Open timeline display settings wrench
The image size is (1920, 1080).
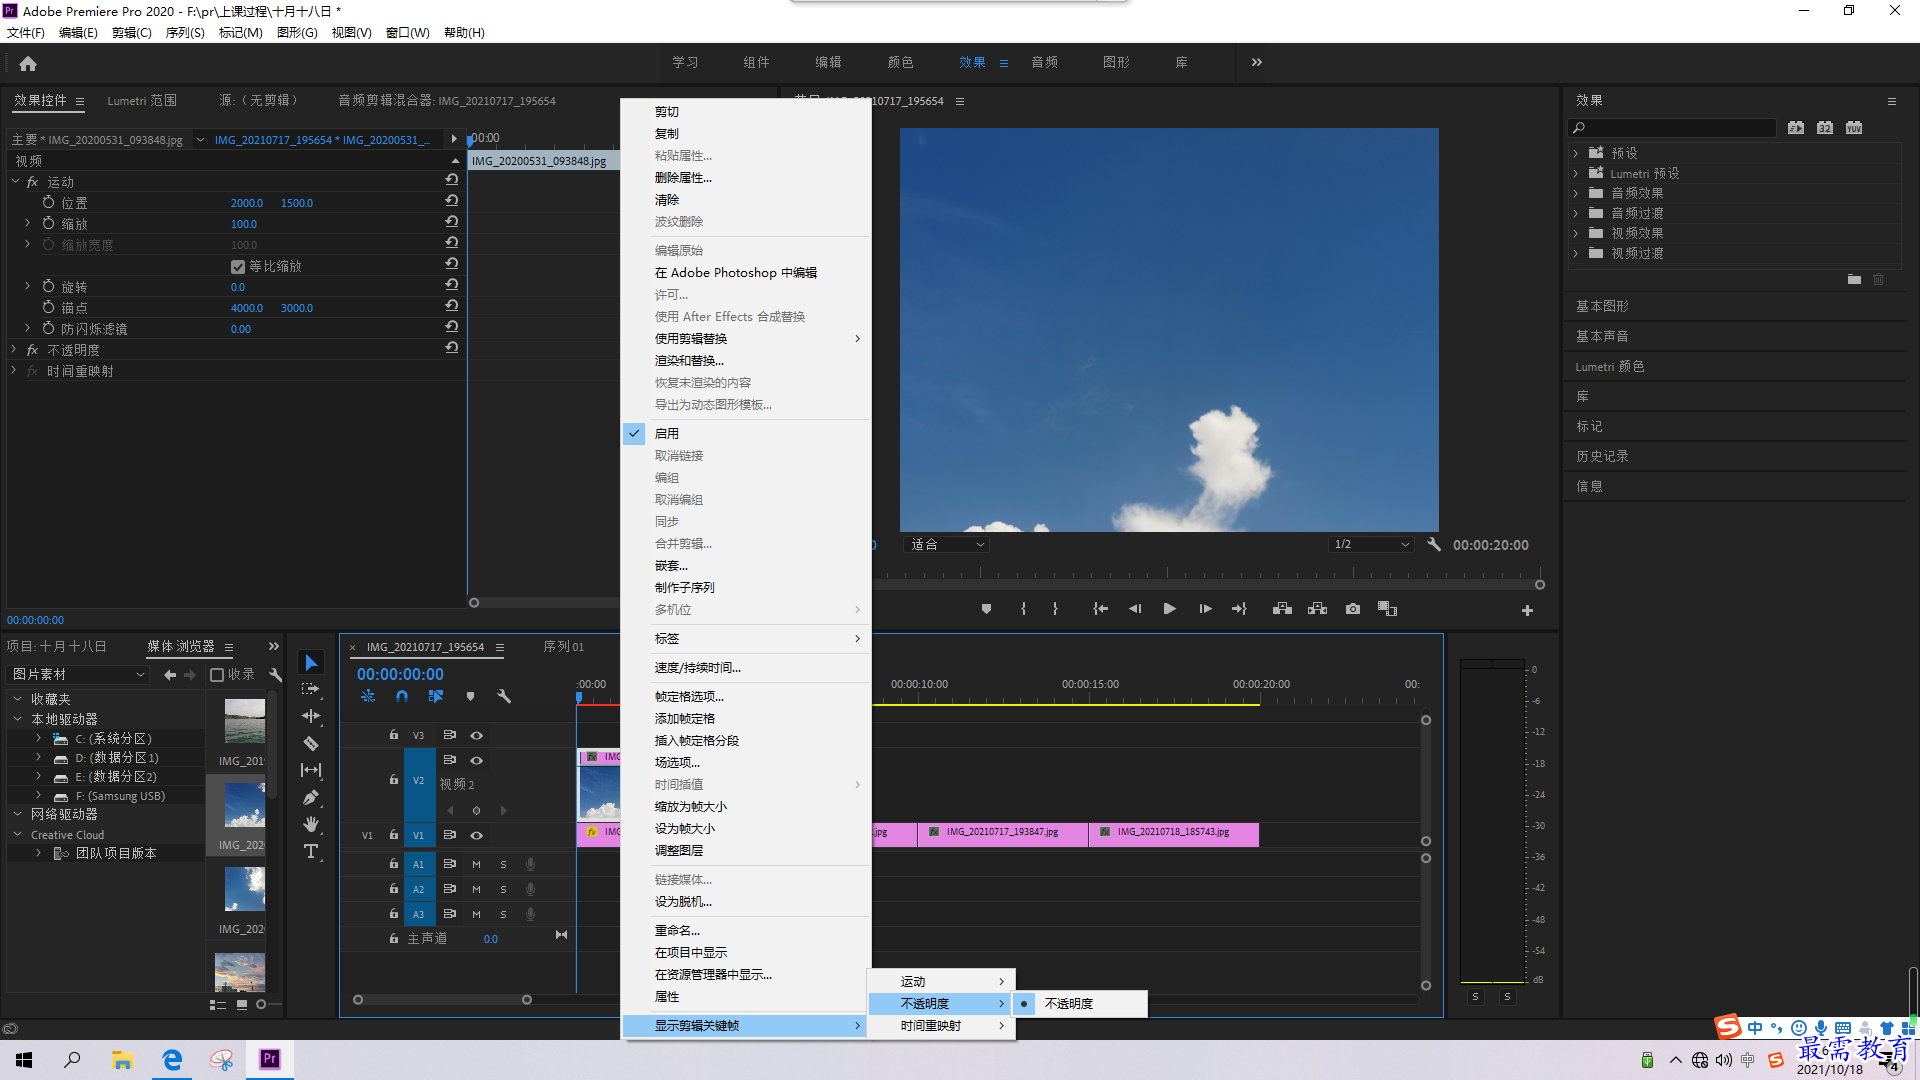(504, 696)
